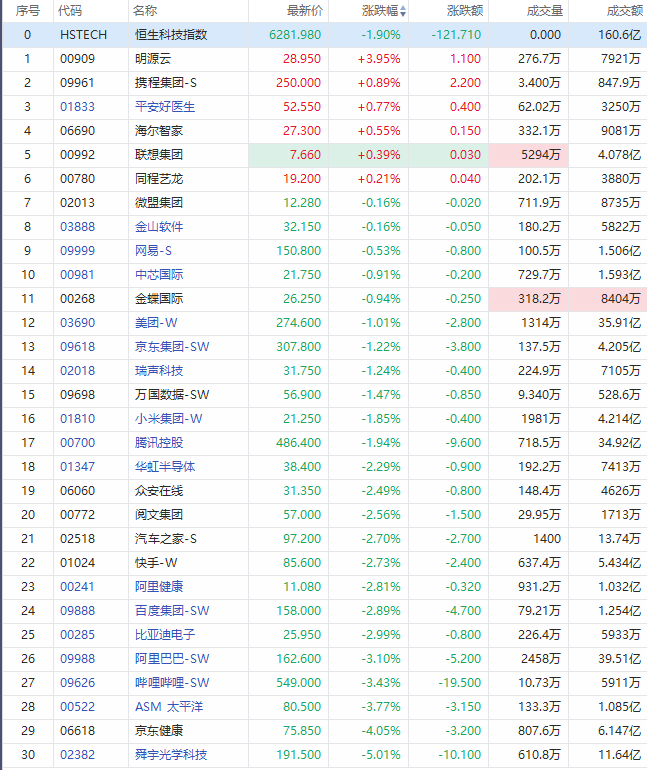Open stock 携程集团-S
Screen dimensions: 647x770
165,83
